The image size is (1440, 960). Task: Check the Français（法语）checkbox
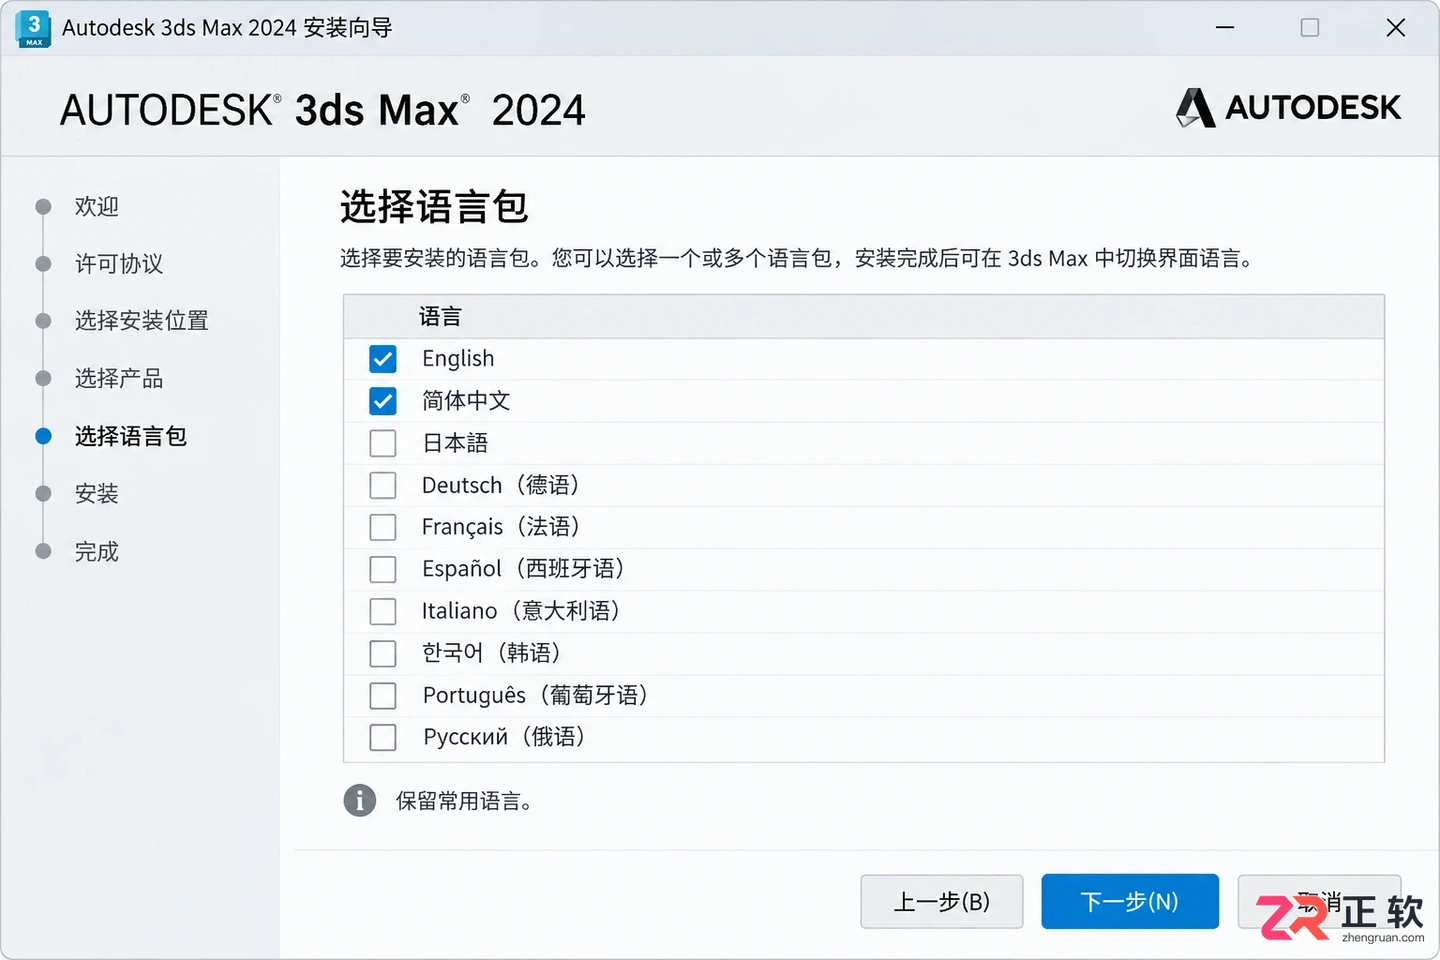coord(383,527)
